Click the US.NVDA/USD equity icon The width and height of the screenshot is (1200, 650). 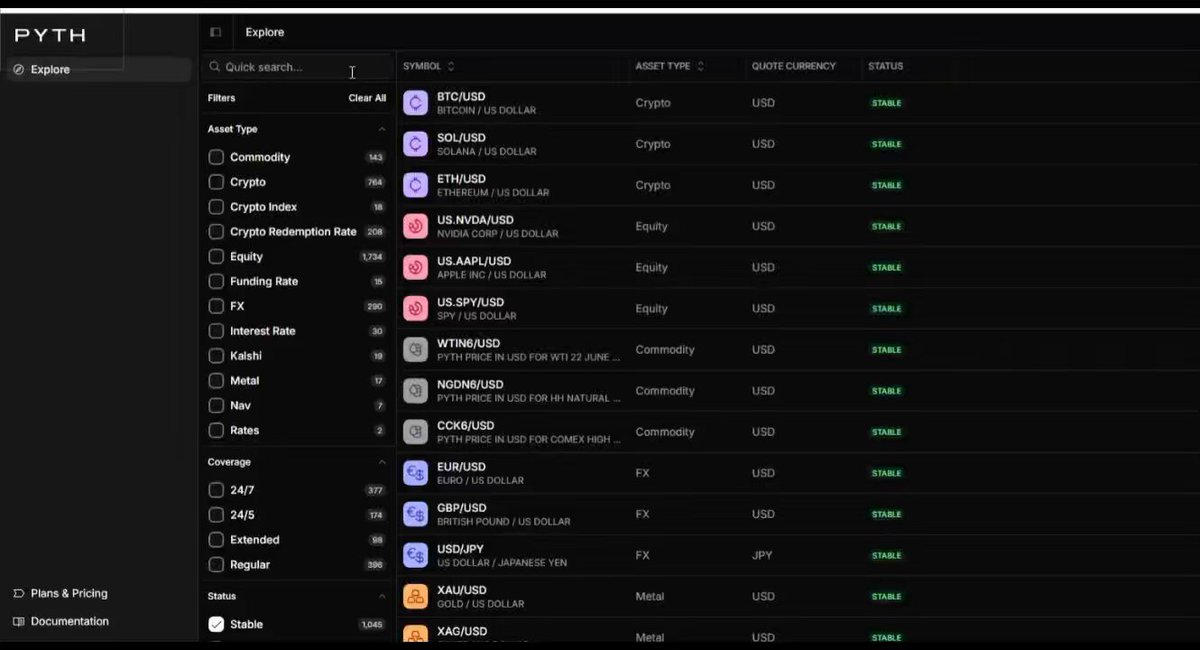[416, 226]
